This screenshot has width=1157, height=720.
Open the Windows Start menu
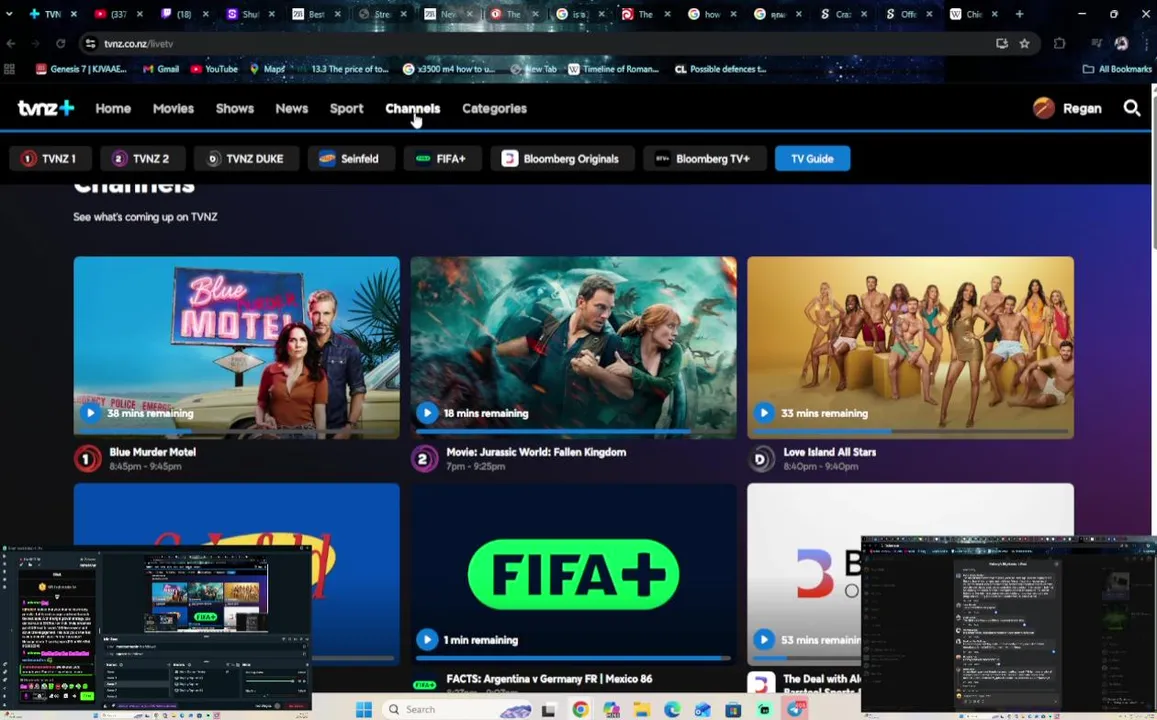pyautogui.click(x=364, y=709)
